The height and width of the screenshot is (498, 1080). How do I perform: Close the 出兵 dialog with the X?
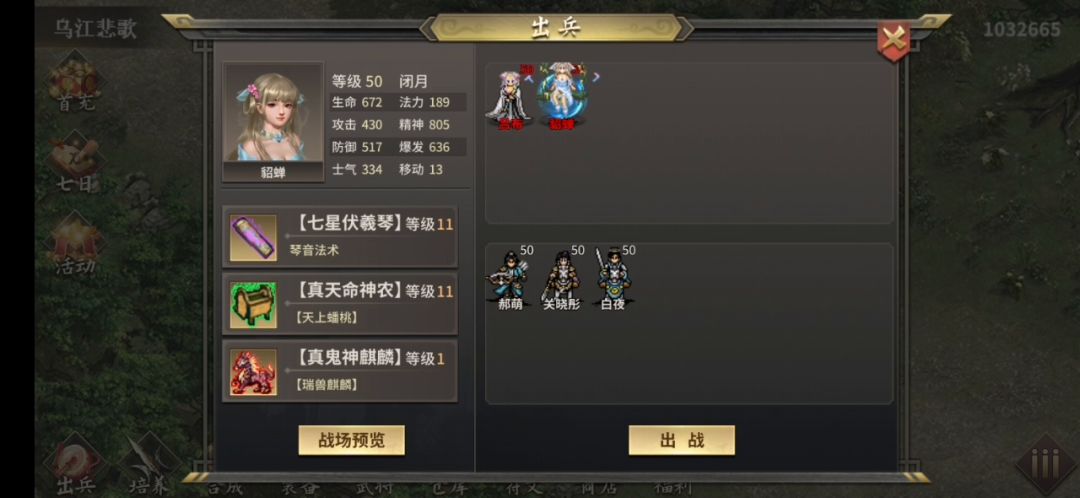point(893,41)
